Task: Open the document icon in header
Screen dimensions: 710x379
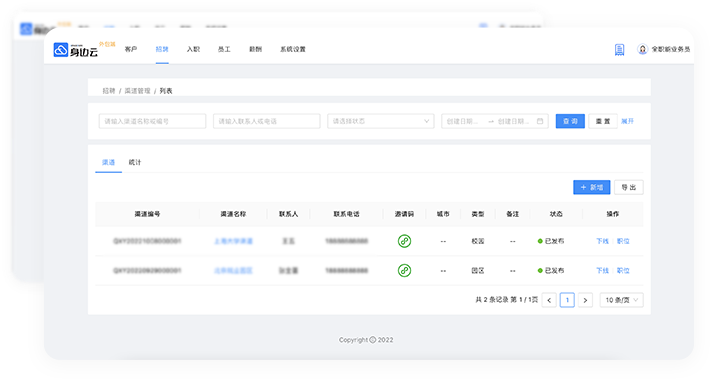Action: click(x=619, y=50)
